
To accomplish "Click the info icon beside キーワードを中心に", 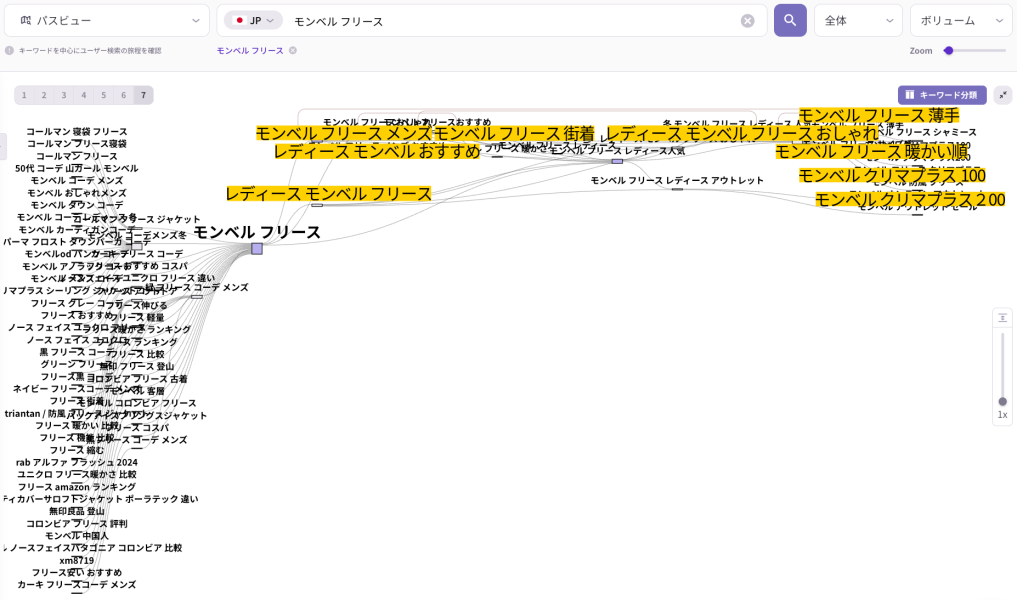I will point(9,51).
